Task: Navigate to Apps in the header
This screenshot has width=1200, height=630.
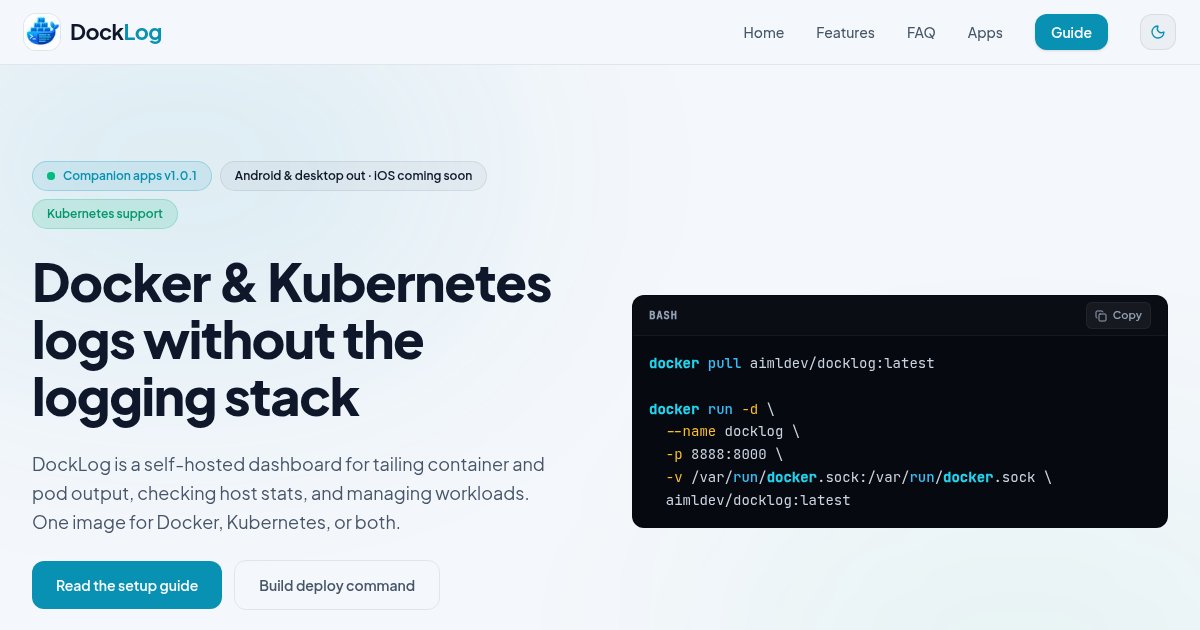Action: point(985,32)
